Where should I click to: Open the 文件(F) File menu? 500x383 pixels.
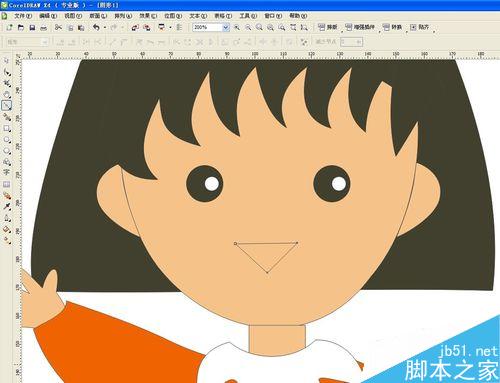click(23, 16)
